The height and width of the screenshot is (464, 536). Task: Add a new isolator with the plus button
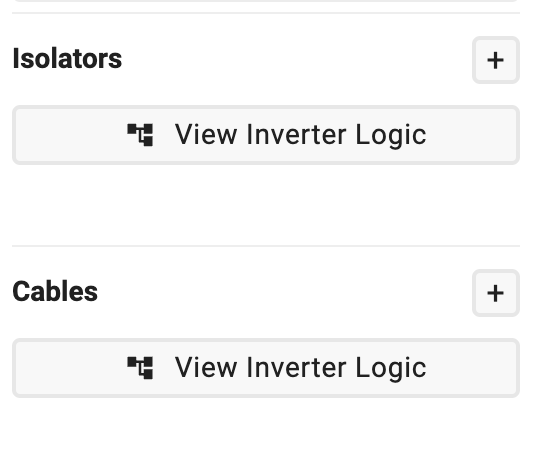click(496, 60)
